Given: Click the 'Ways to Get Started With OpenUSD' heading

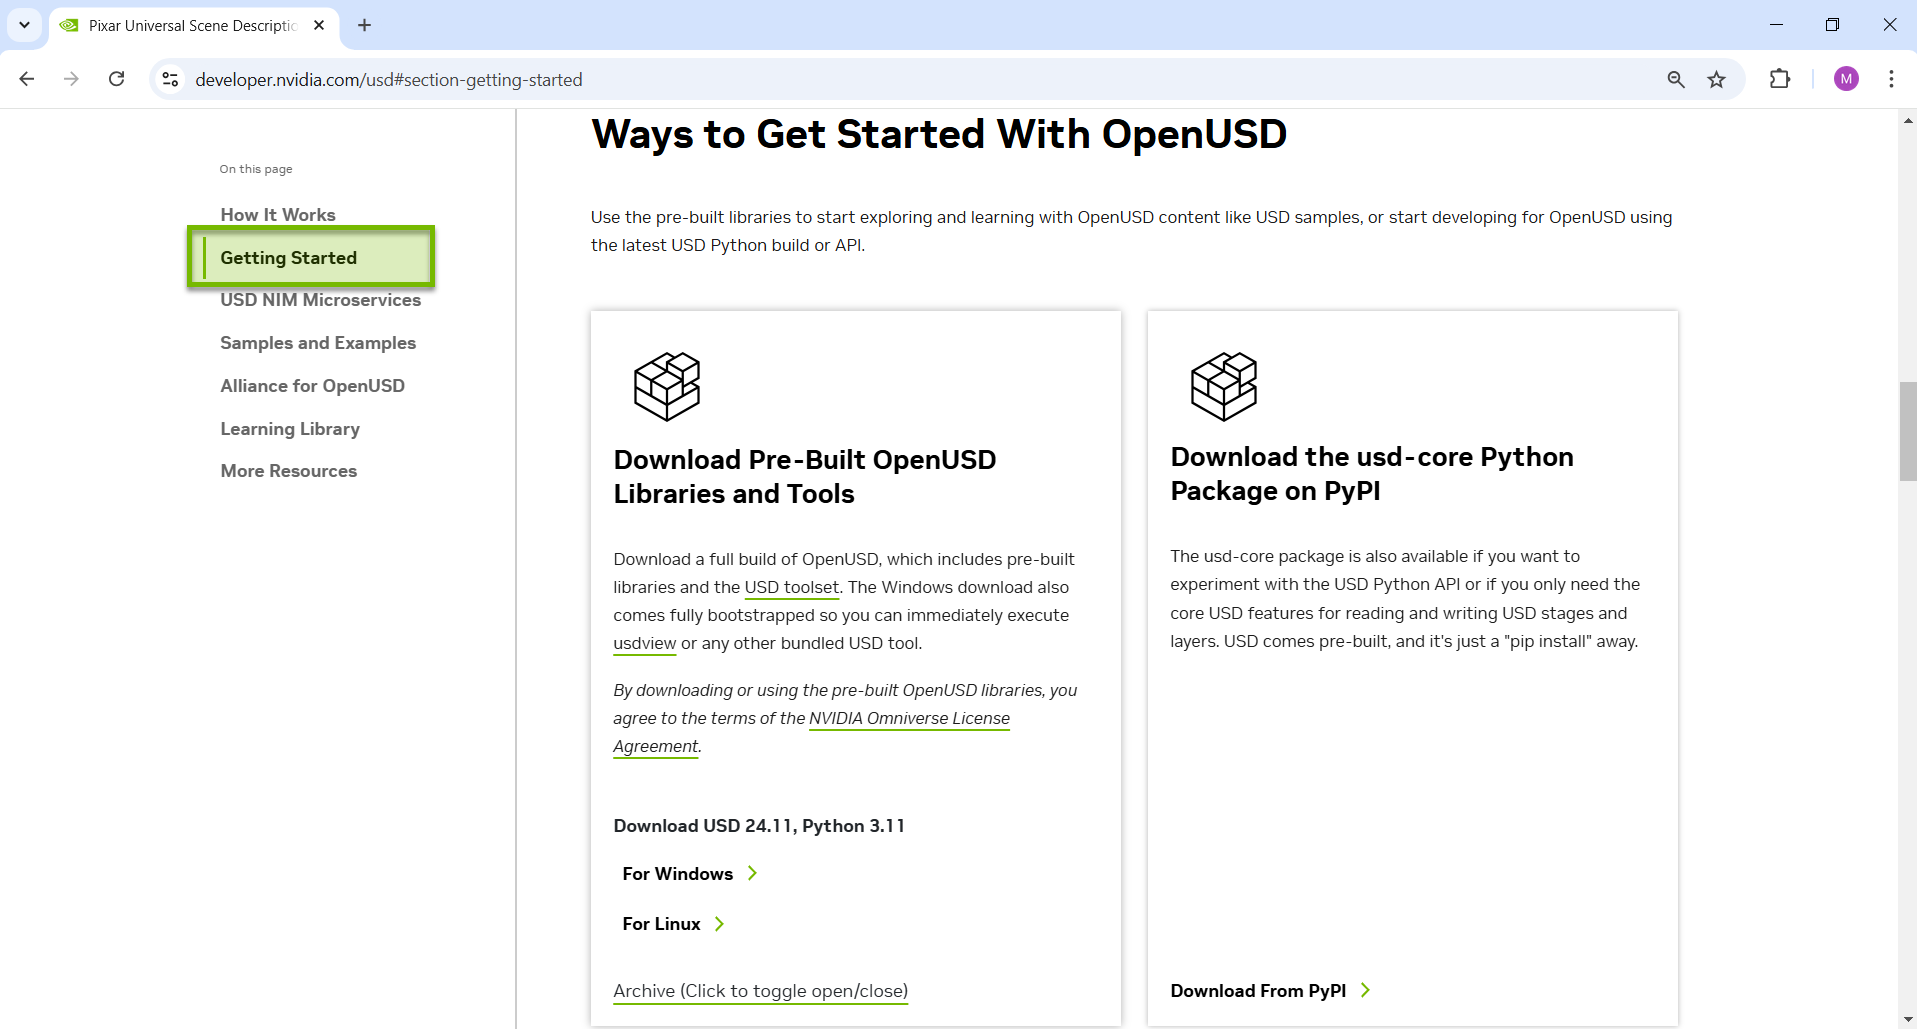Looking at the screenshot, I should (939, 135).
